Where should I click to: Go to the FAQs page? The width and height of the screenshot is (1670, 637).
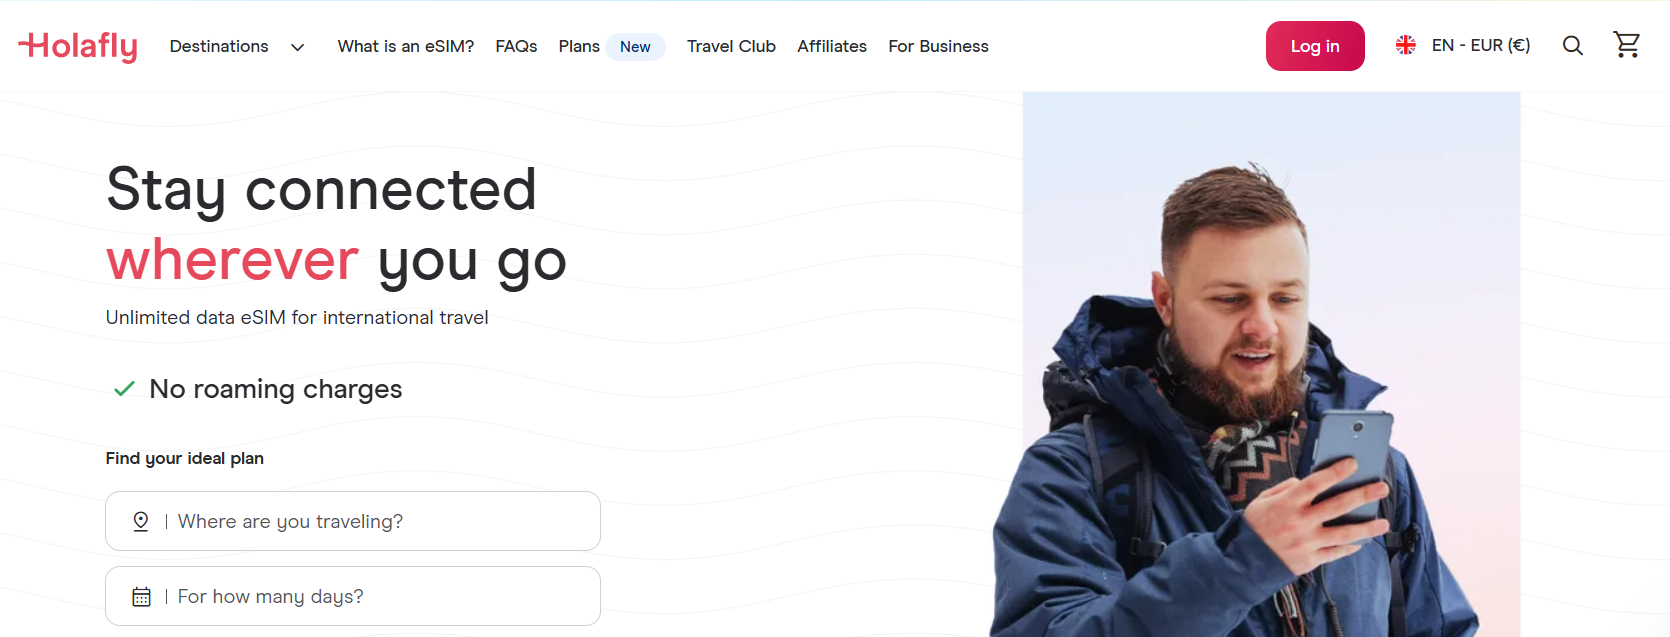[516, 46]
